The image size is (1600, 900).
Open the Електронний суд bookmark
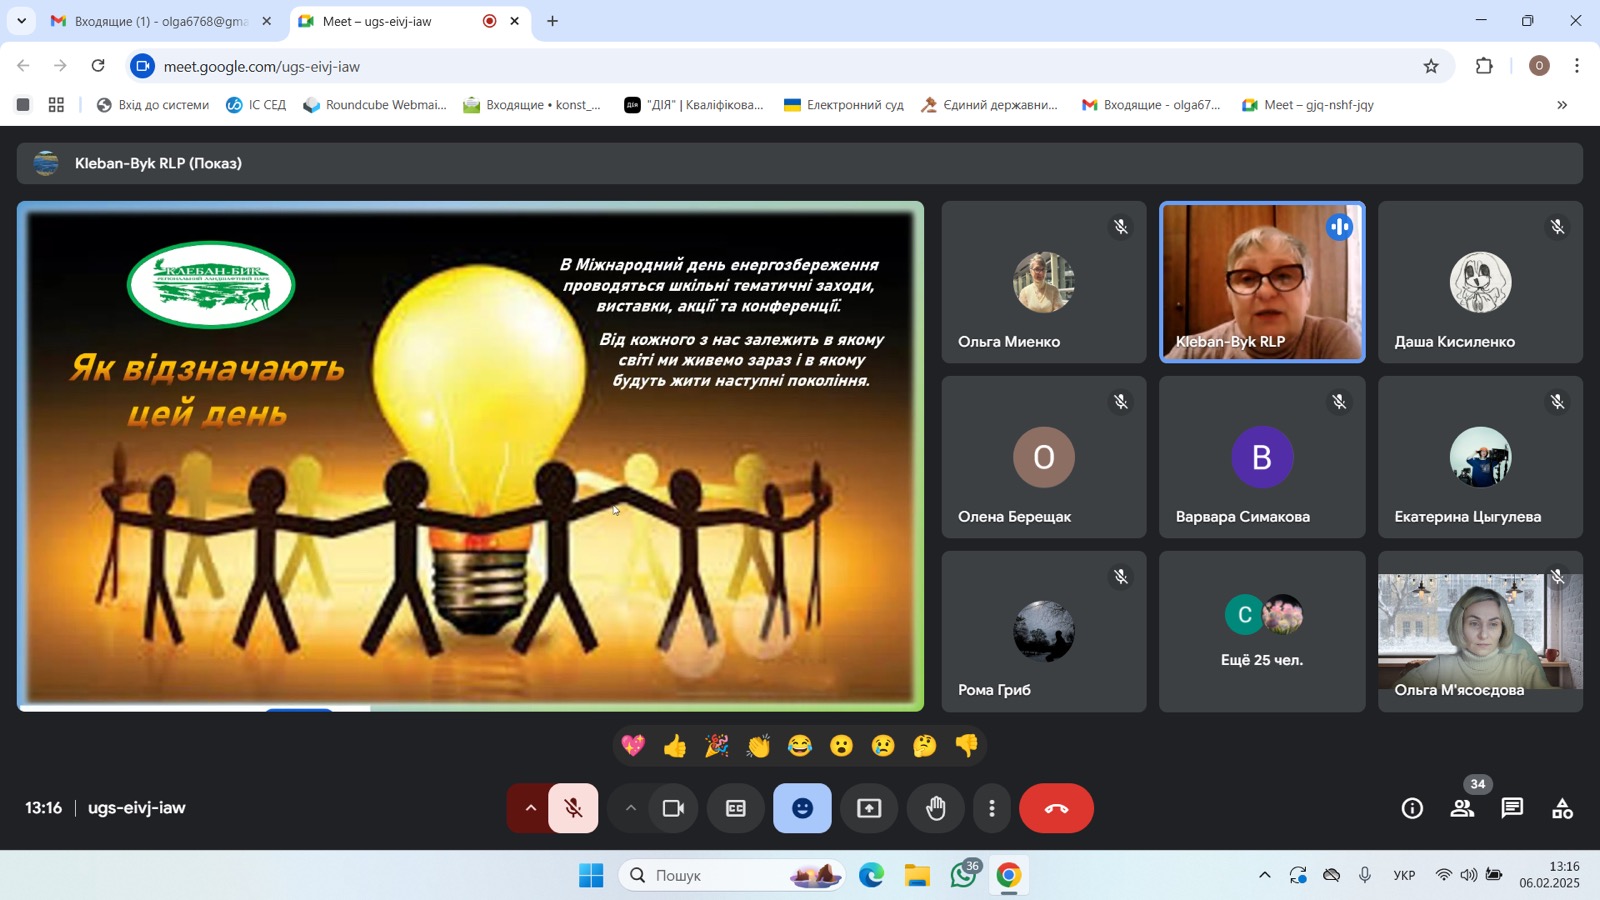[x=844, y=105]
